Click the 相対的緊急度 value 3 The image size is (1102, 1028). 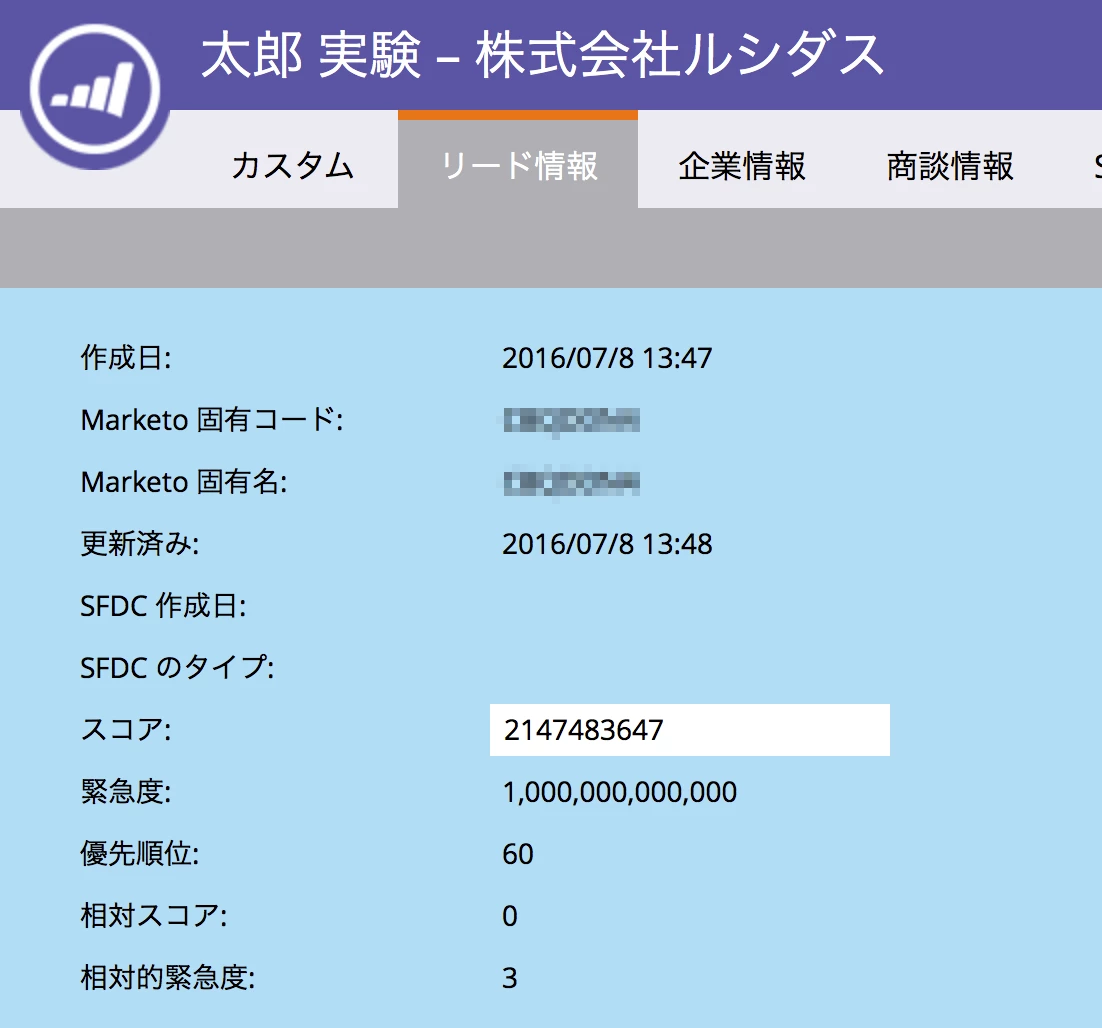click(510, 978)
